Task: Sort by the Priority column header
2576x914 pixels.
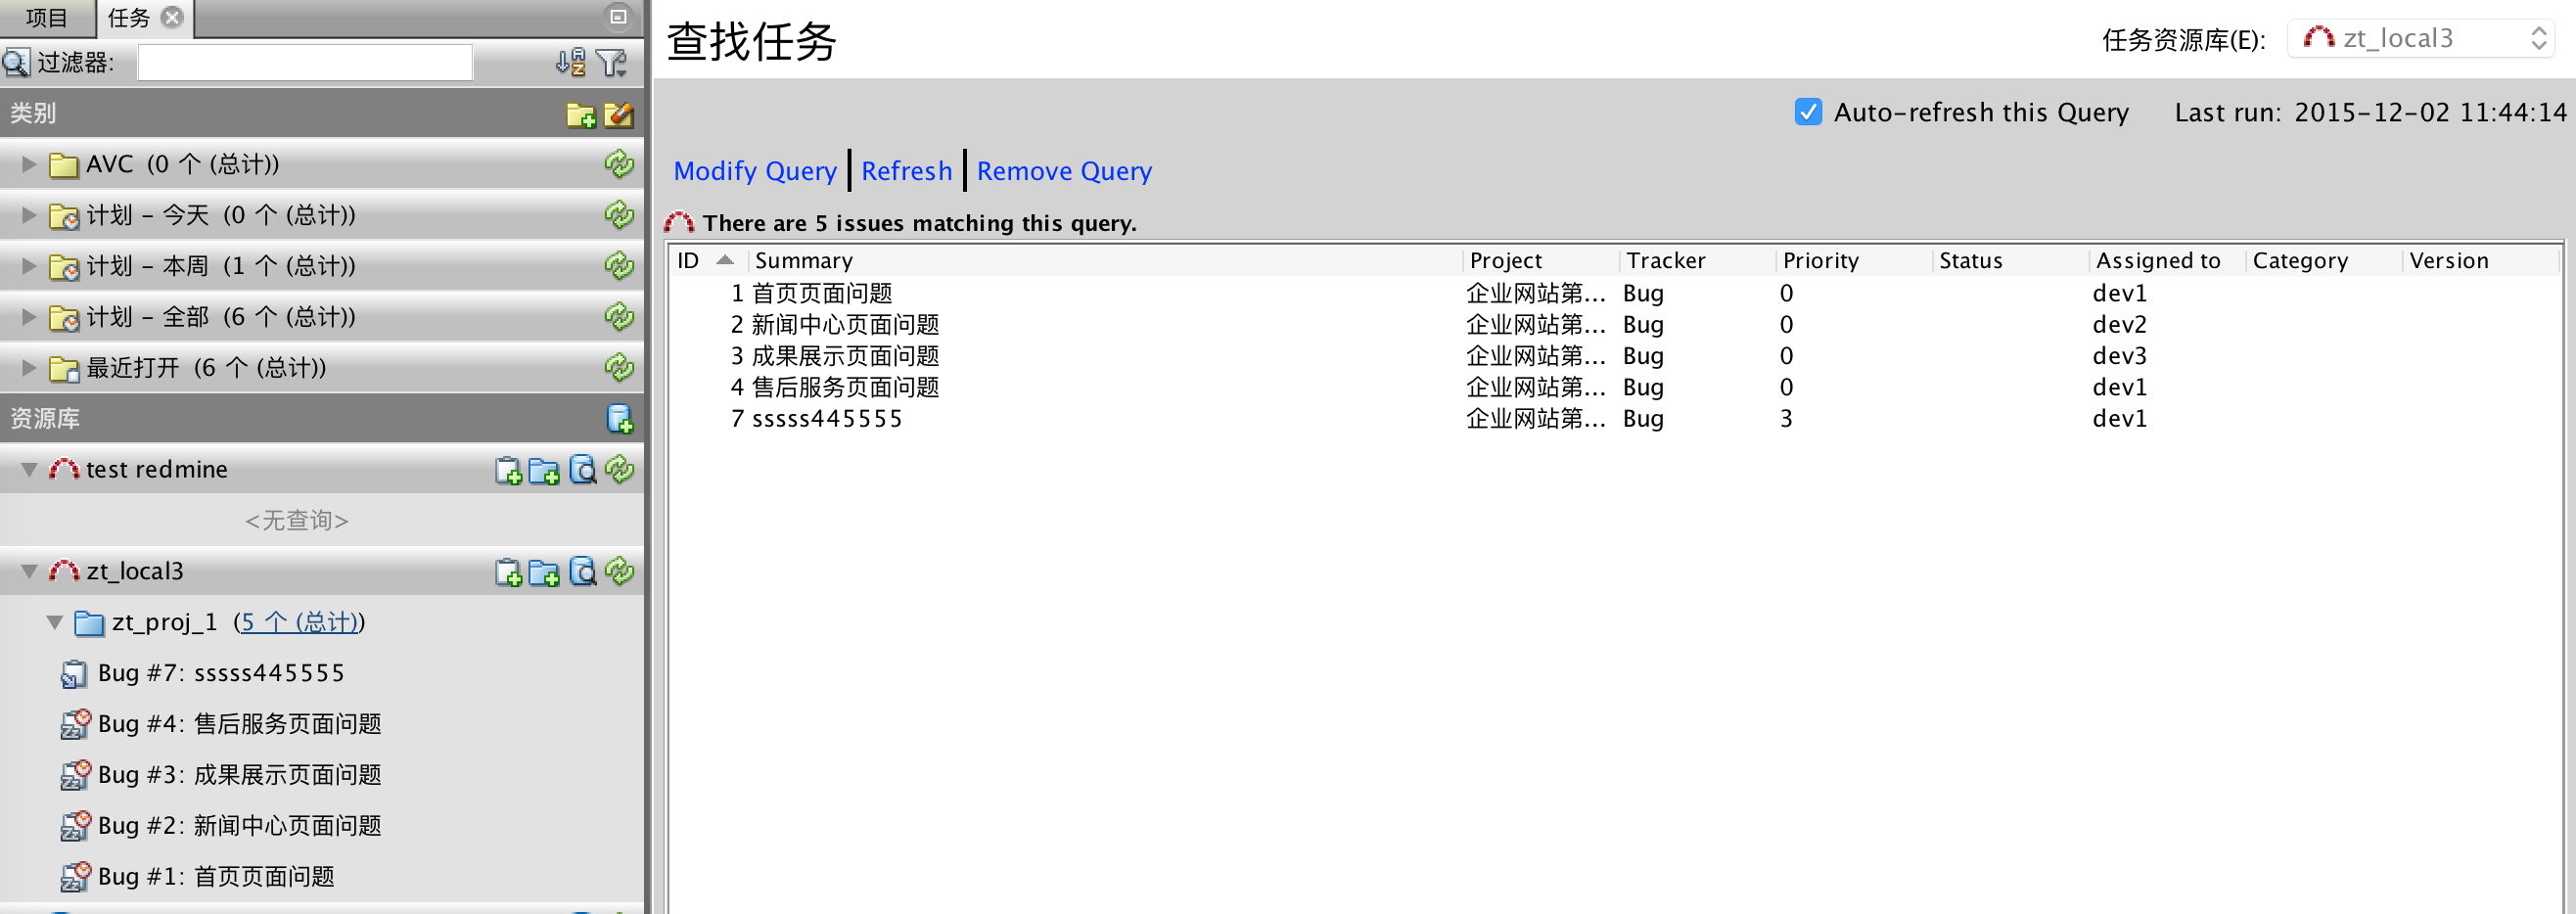Action: point(1853,261)
